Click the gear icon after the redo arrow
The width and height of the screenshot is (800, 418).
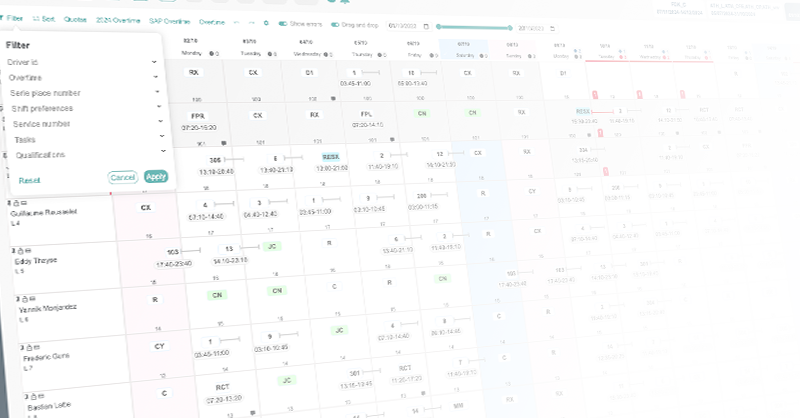[266, 23]
